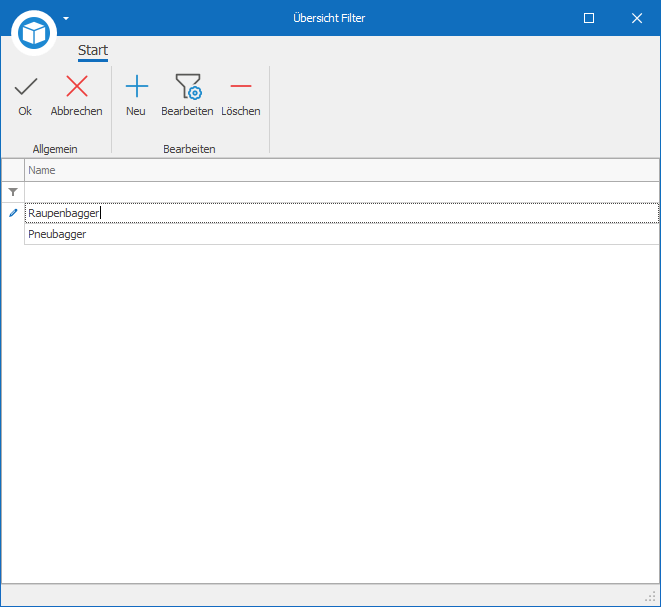Grab the window size grip corner
661x607 pixels.
pyautogui.click(x=650, y=596)
